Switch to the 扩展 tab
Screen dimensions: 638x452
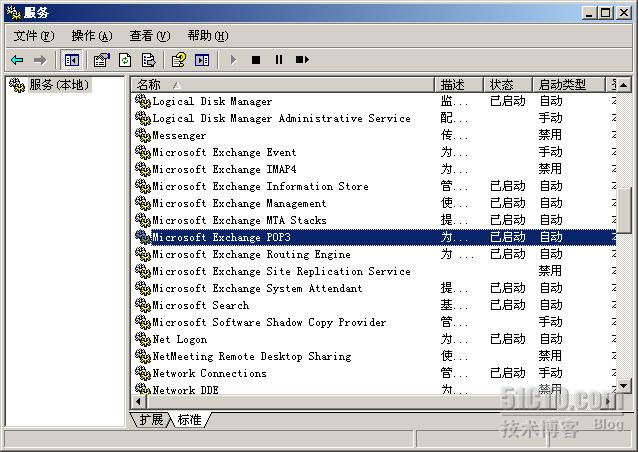(x=151, y=419)
